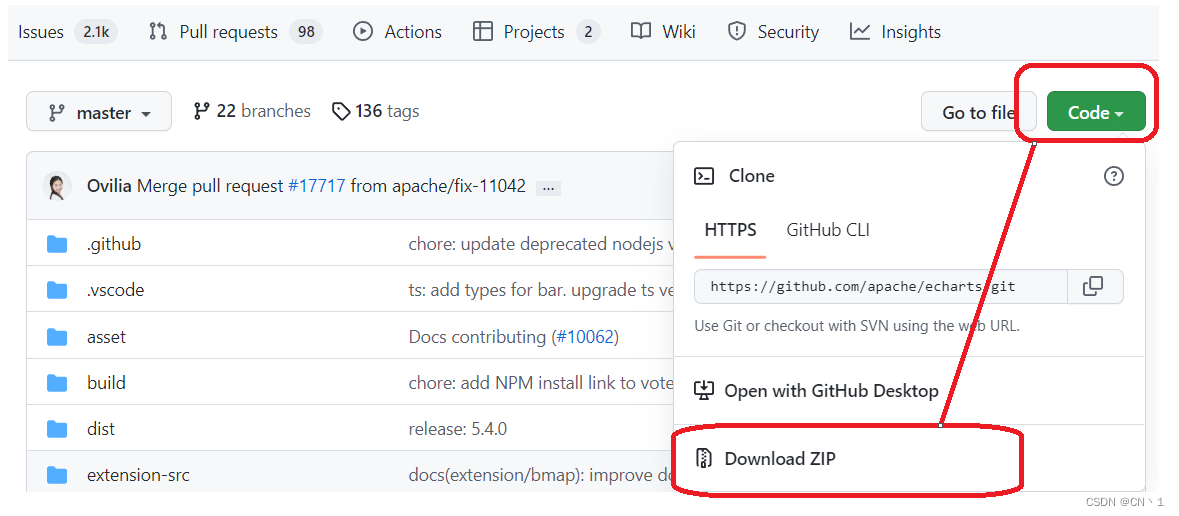Click the Security shield icon
The height and width of the screenshot is (516, 1179).
click(x=737, y=32)
